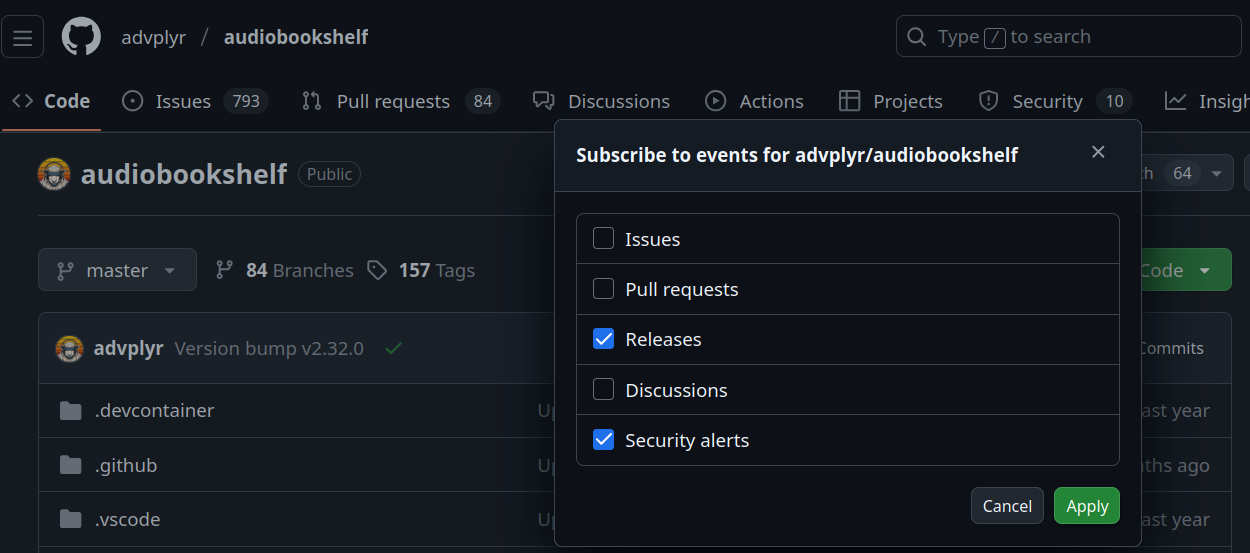Screen dimensions: 1250x553
Task: Click the green commit status checkmark
Action: point(394,348)
